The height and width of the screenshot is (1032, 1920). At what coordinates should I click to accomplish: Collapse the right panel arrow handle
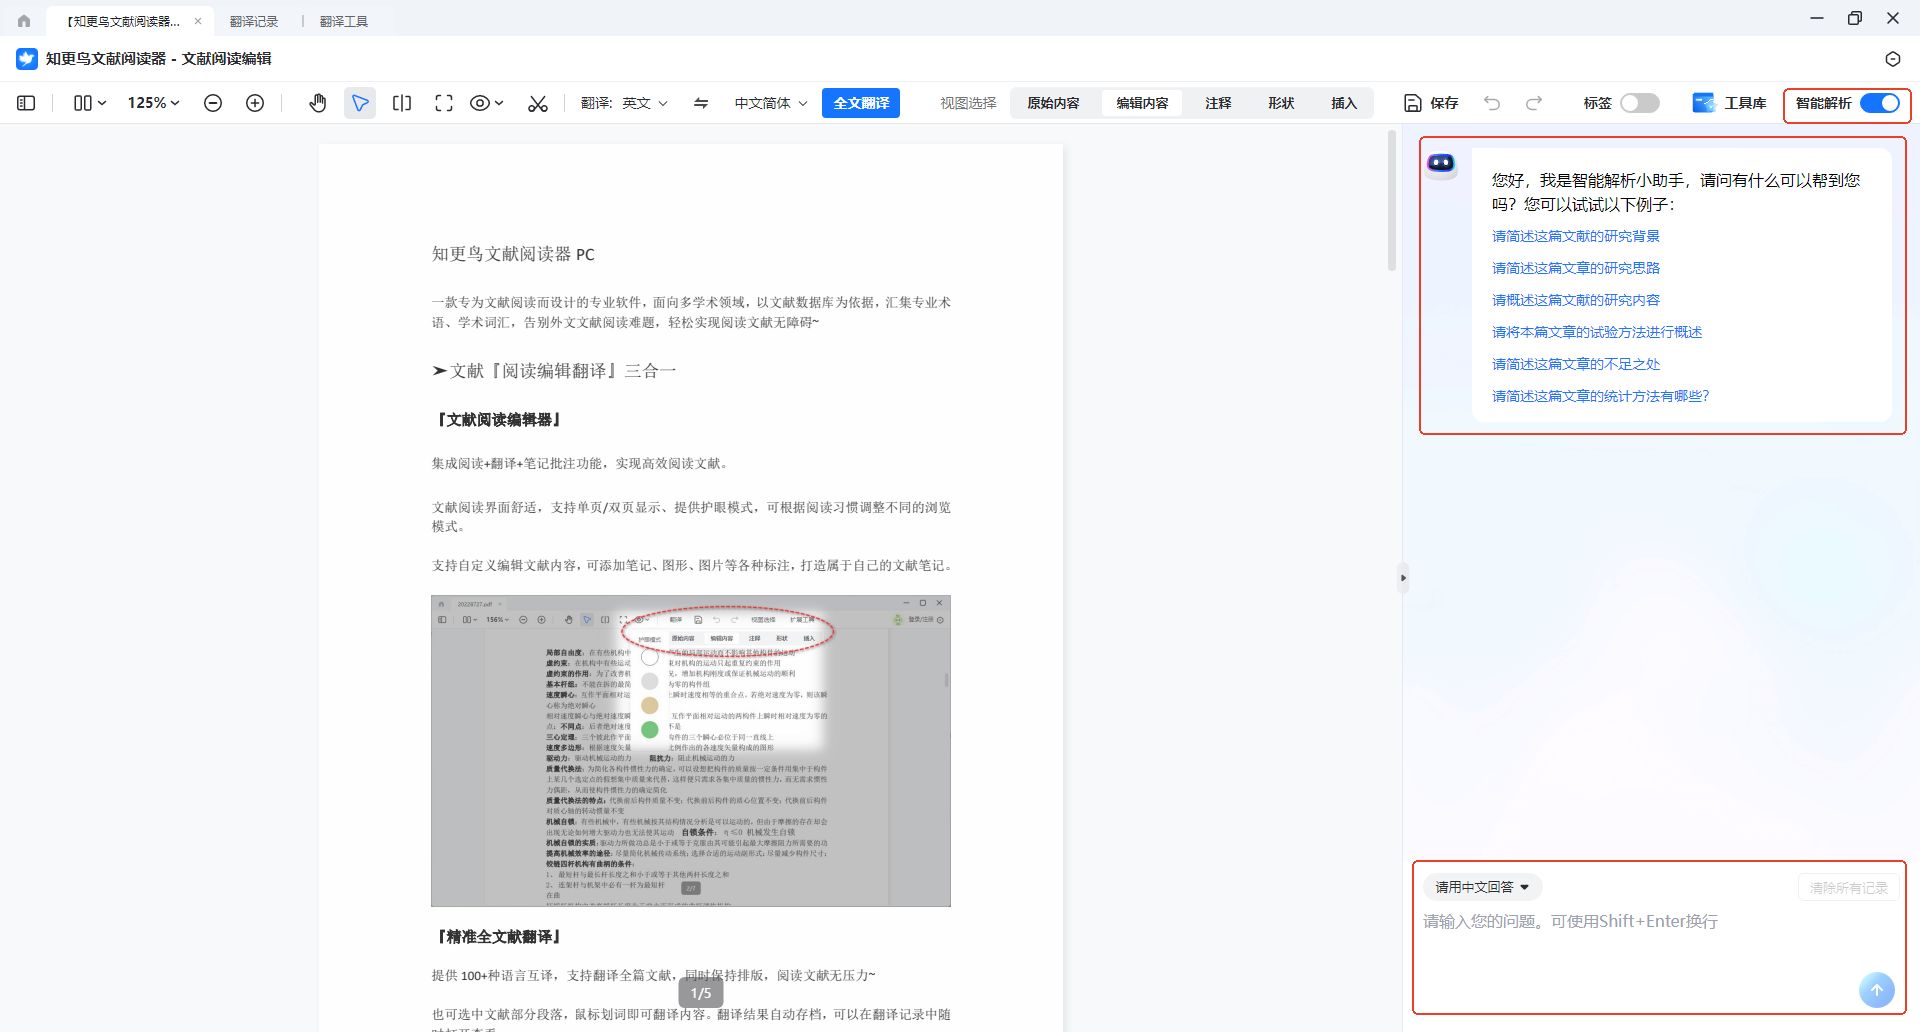(x=1403, y=578)
